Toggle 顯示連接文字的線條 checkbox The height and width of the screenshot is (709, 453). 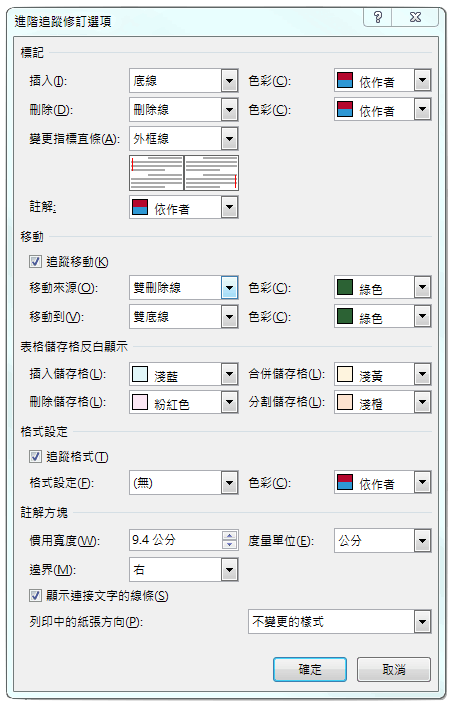pyautogui.click(x=35, y=595)
